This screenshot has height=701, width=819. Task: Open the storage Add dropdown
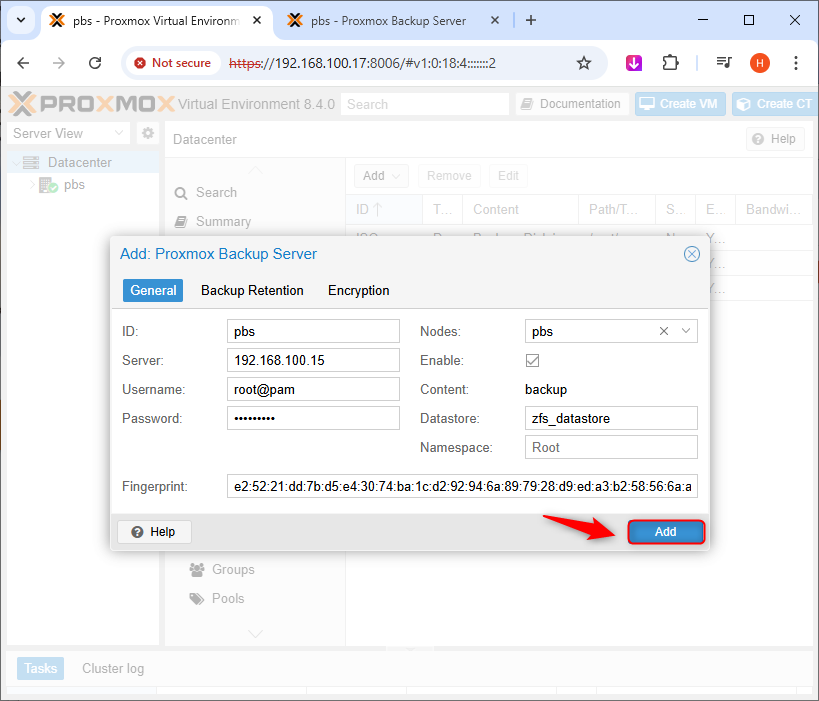(381, 176)
